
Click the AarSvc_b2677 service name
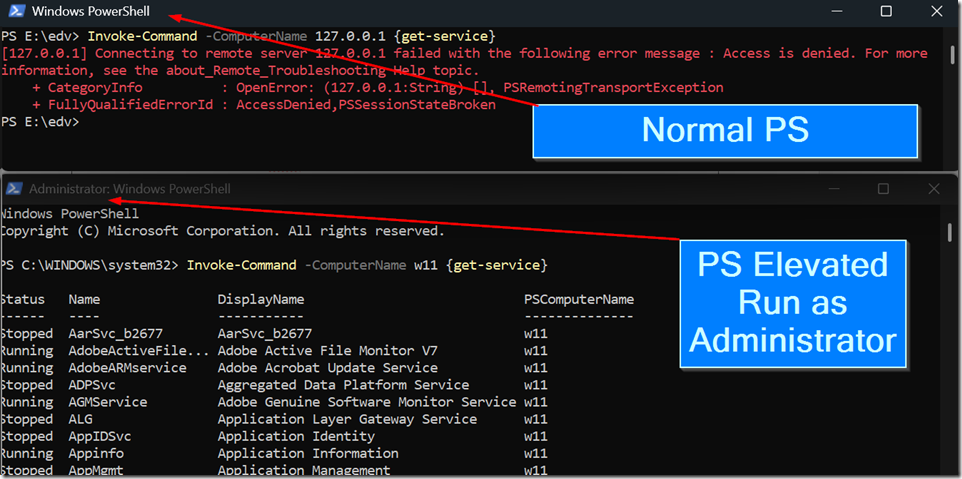click(x=115, y=334)
